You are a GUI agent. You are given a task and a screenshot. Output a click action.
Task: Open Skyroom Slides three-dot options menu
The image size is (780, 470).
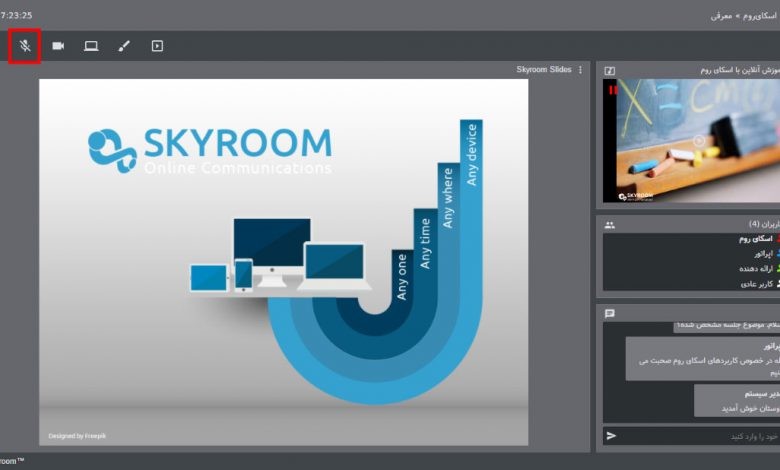pyautogui.click(x=580, y=70)
